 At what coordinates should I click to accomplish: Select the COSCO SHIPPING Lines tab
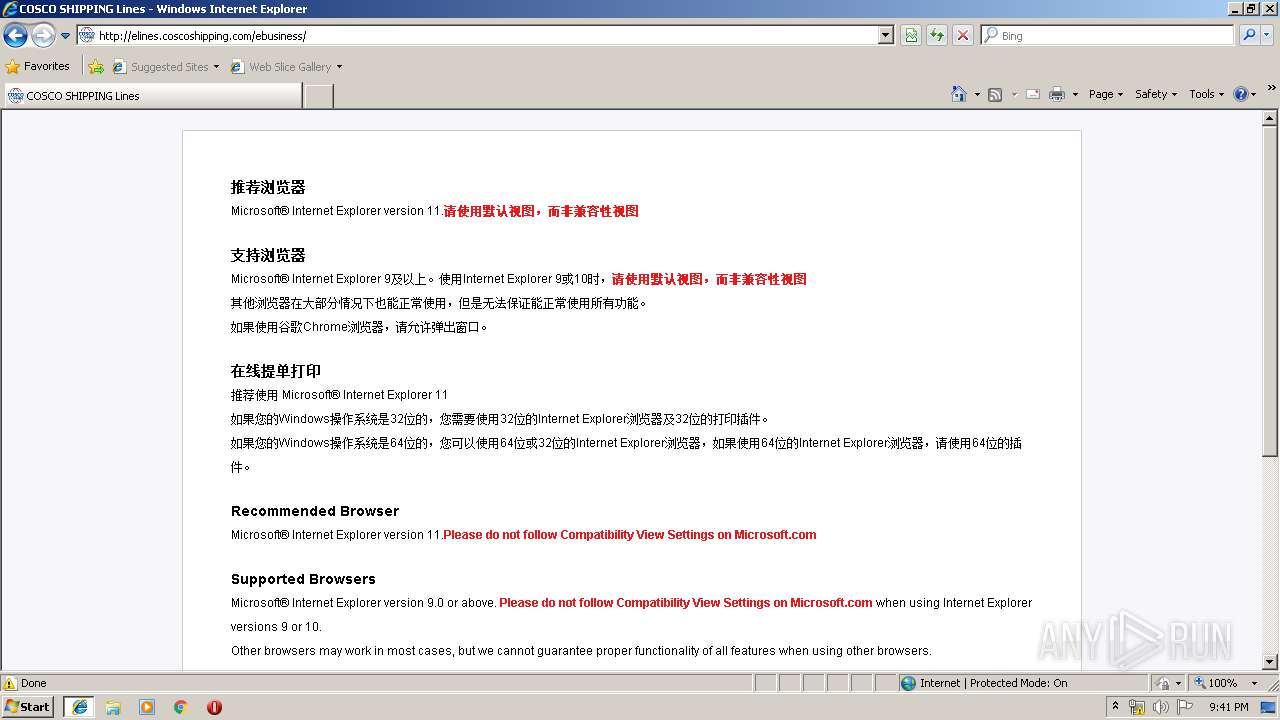tap(152, 96)
